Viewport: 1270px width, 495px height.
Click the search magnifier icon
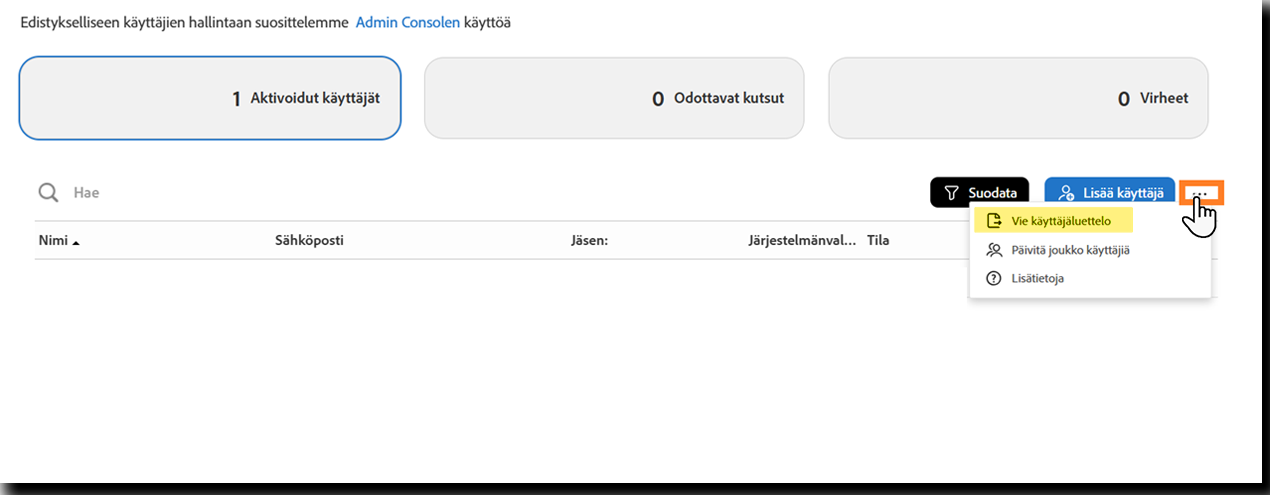(x=48, y=192)
